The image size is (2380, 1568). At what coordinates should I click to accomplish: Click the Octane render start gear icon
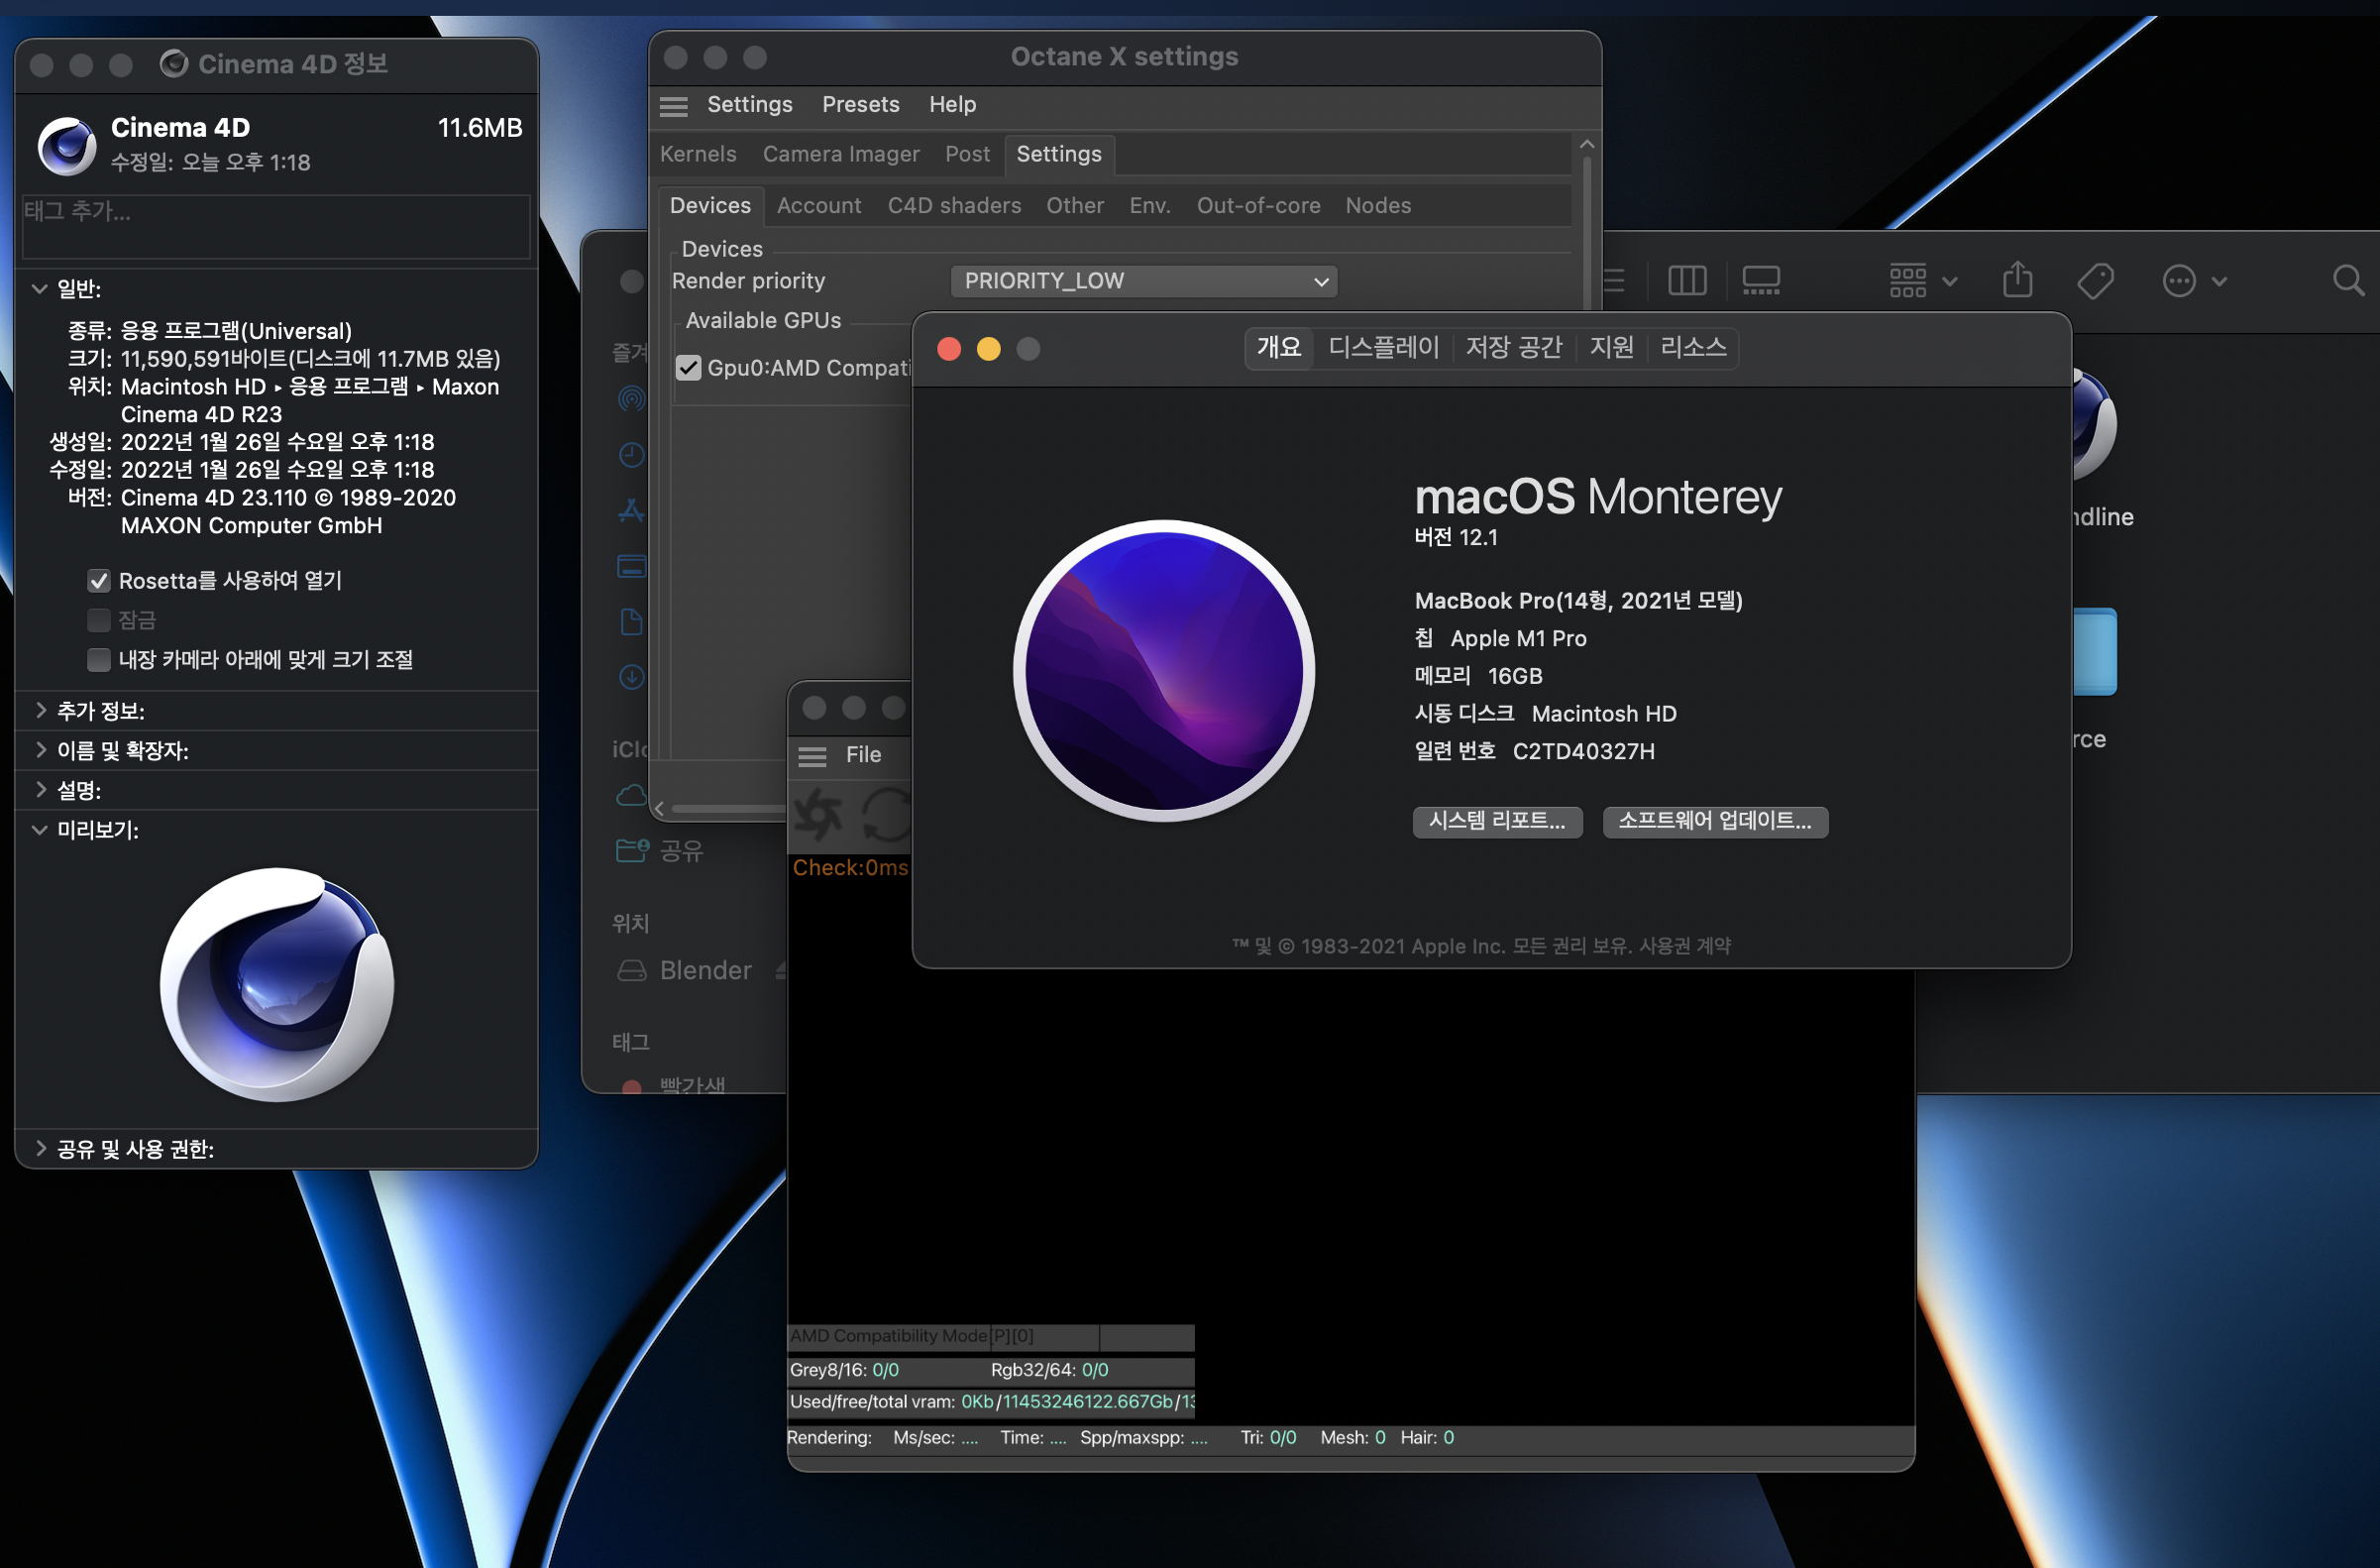point(819,815)
